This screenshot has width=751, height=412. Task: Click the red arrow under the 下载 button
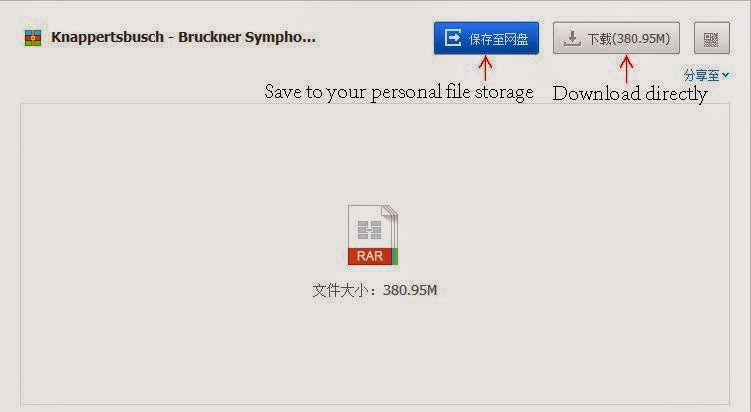pos(626,69)
